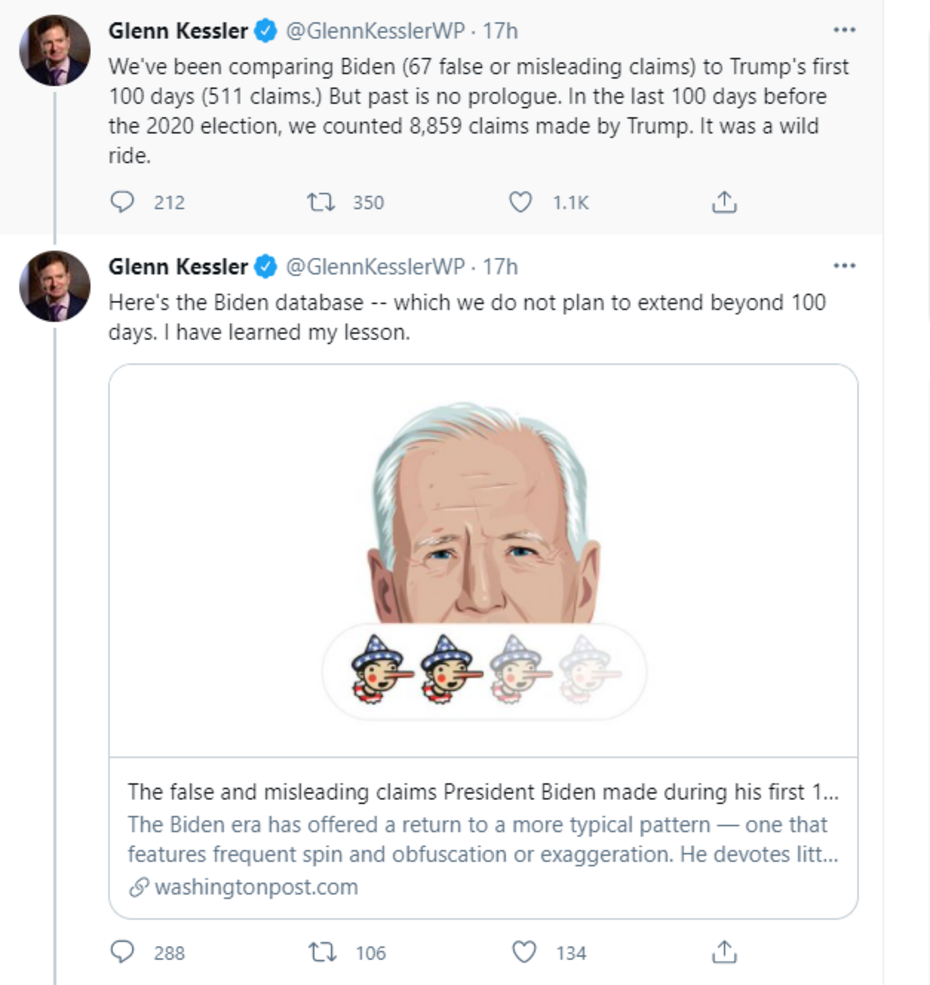Image resolution: width=930 pixels, height=985 pixels.
Task: Share the first tweet via share icon
Action: click(723, 202)
